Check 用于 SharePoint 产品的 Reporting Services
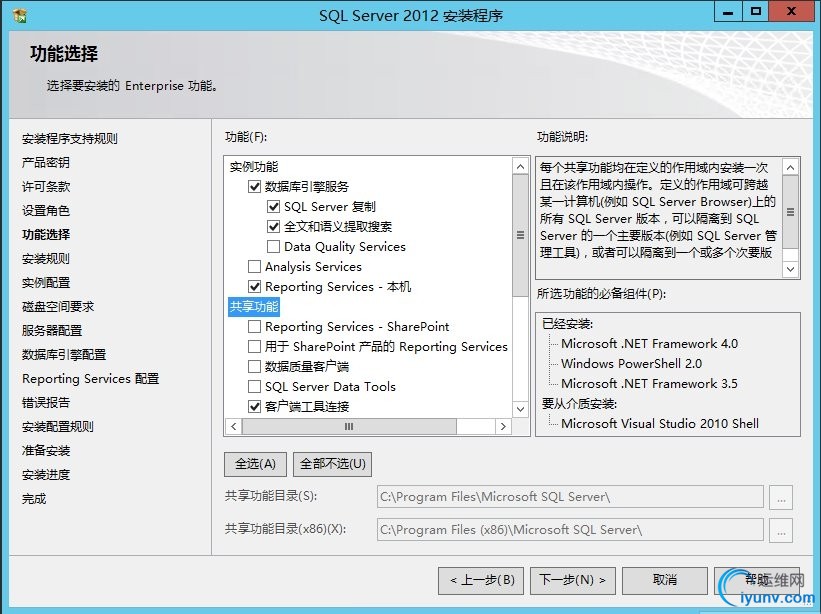 (254, 347)
